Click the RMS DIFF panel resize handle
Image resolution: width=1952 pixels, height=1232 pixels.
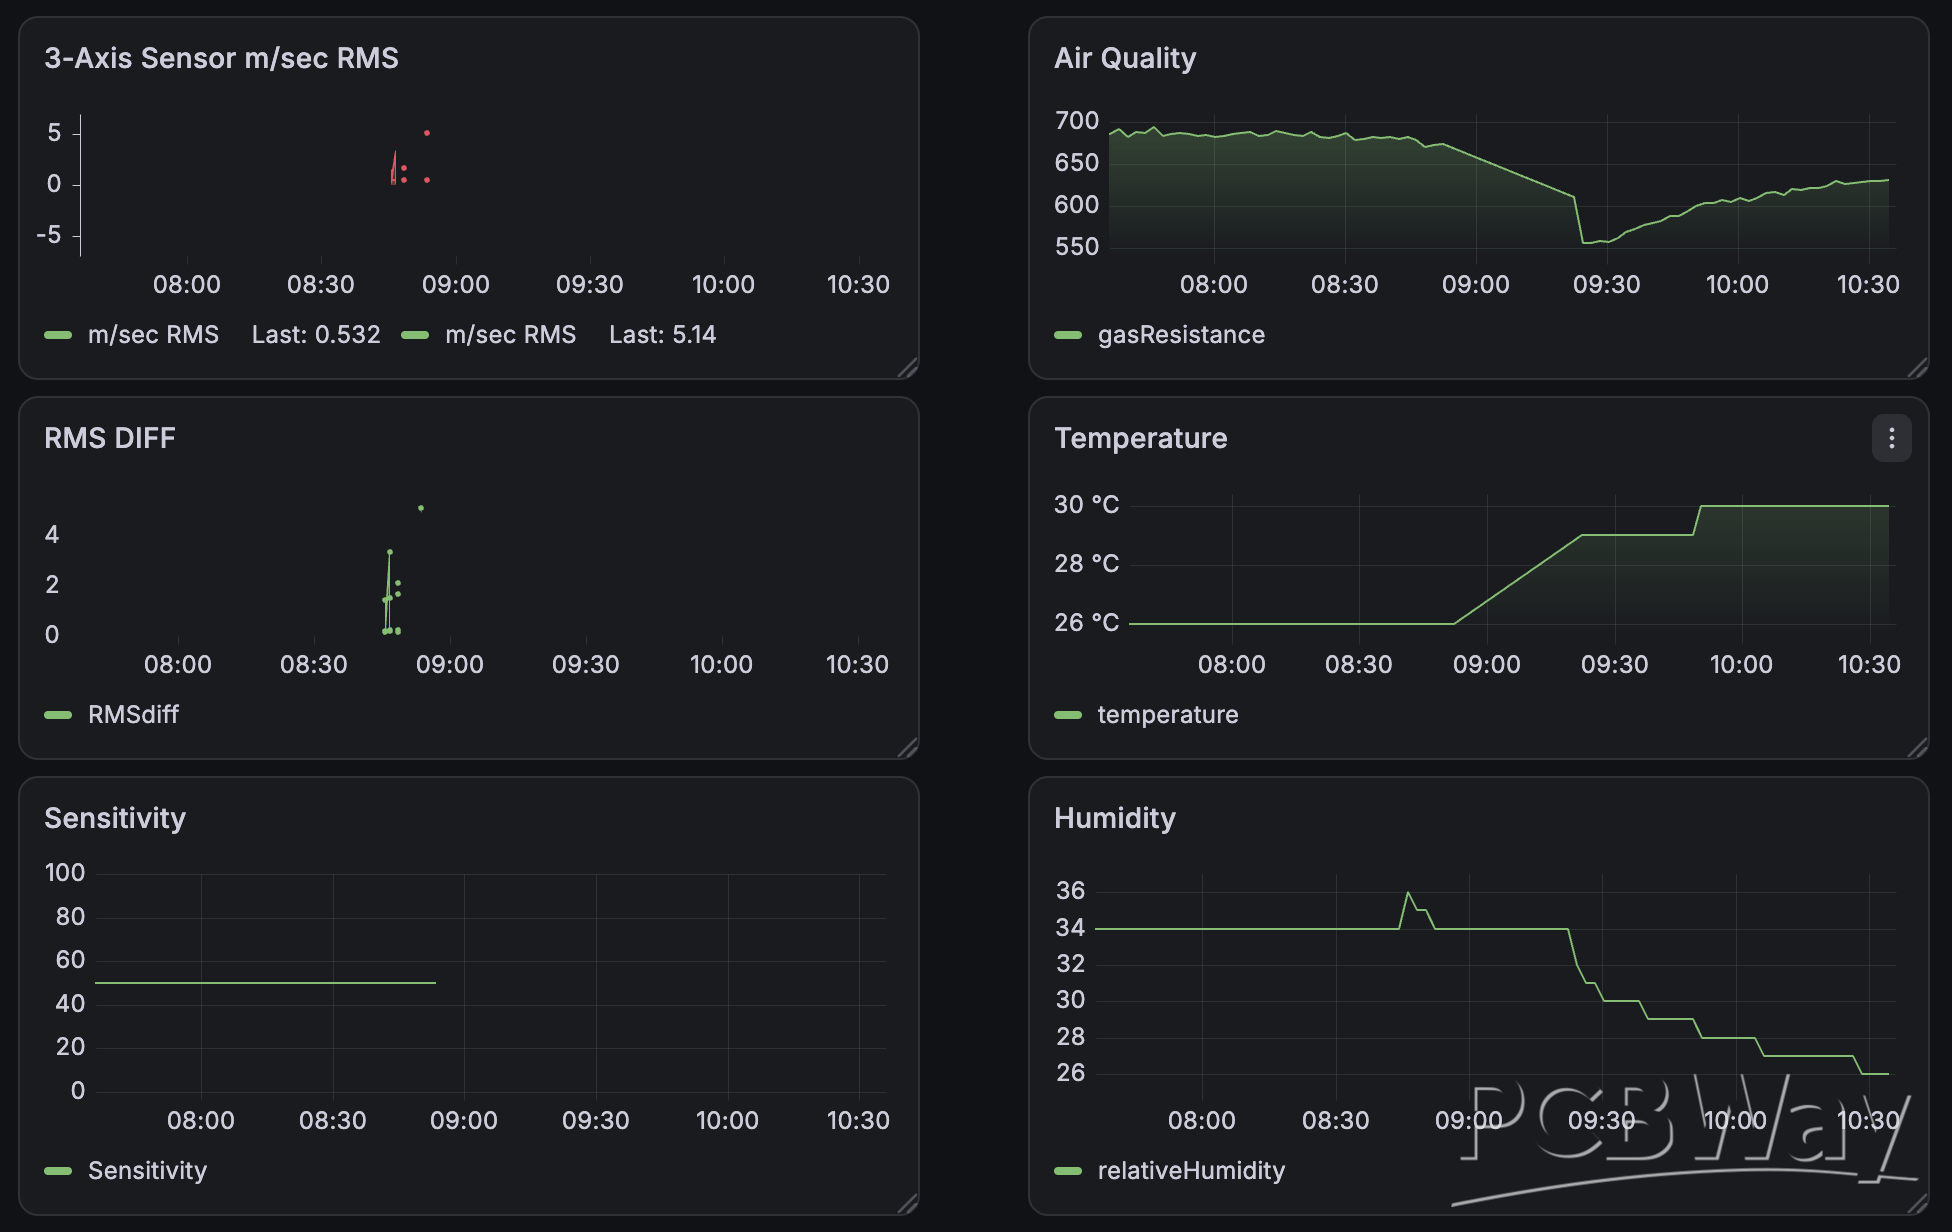(907, 747)
